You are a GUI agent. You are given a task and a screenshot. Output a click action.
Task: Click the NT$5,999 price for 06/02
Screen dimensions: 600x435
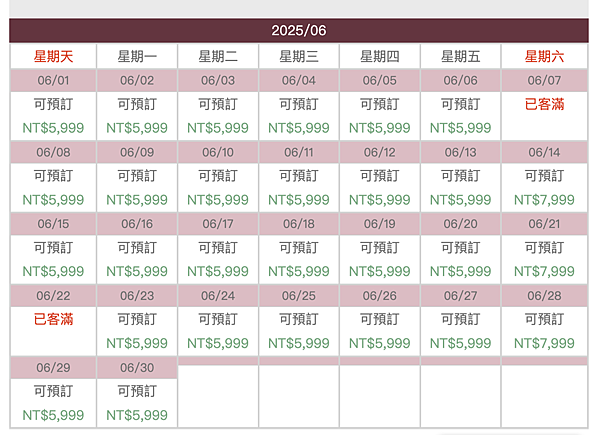point(137,128)
